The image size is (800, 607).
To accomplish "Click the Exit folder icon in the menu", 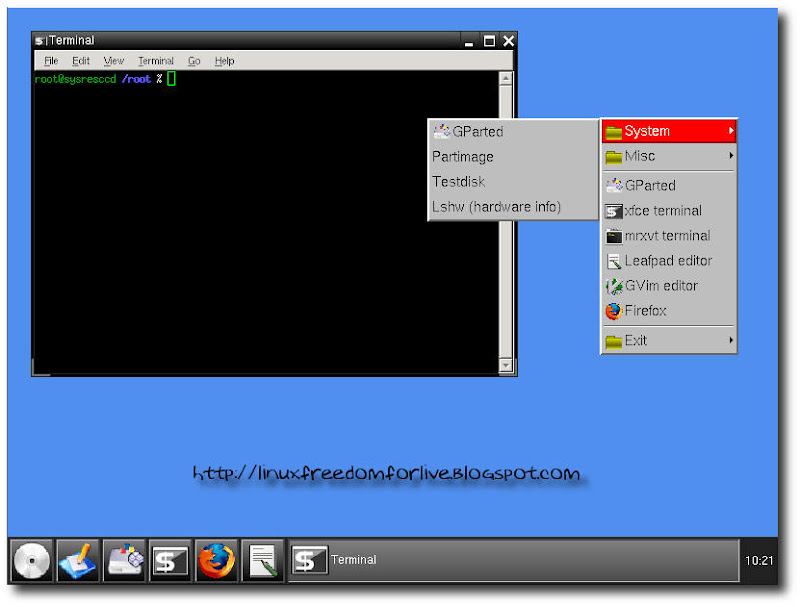I will tap(613, 341).
